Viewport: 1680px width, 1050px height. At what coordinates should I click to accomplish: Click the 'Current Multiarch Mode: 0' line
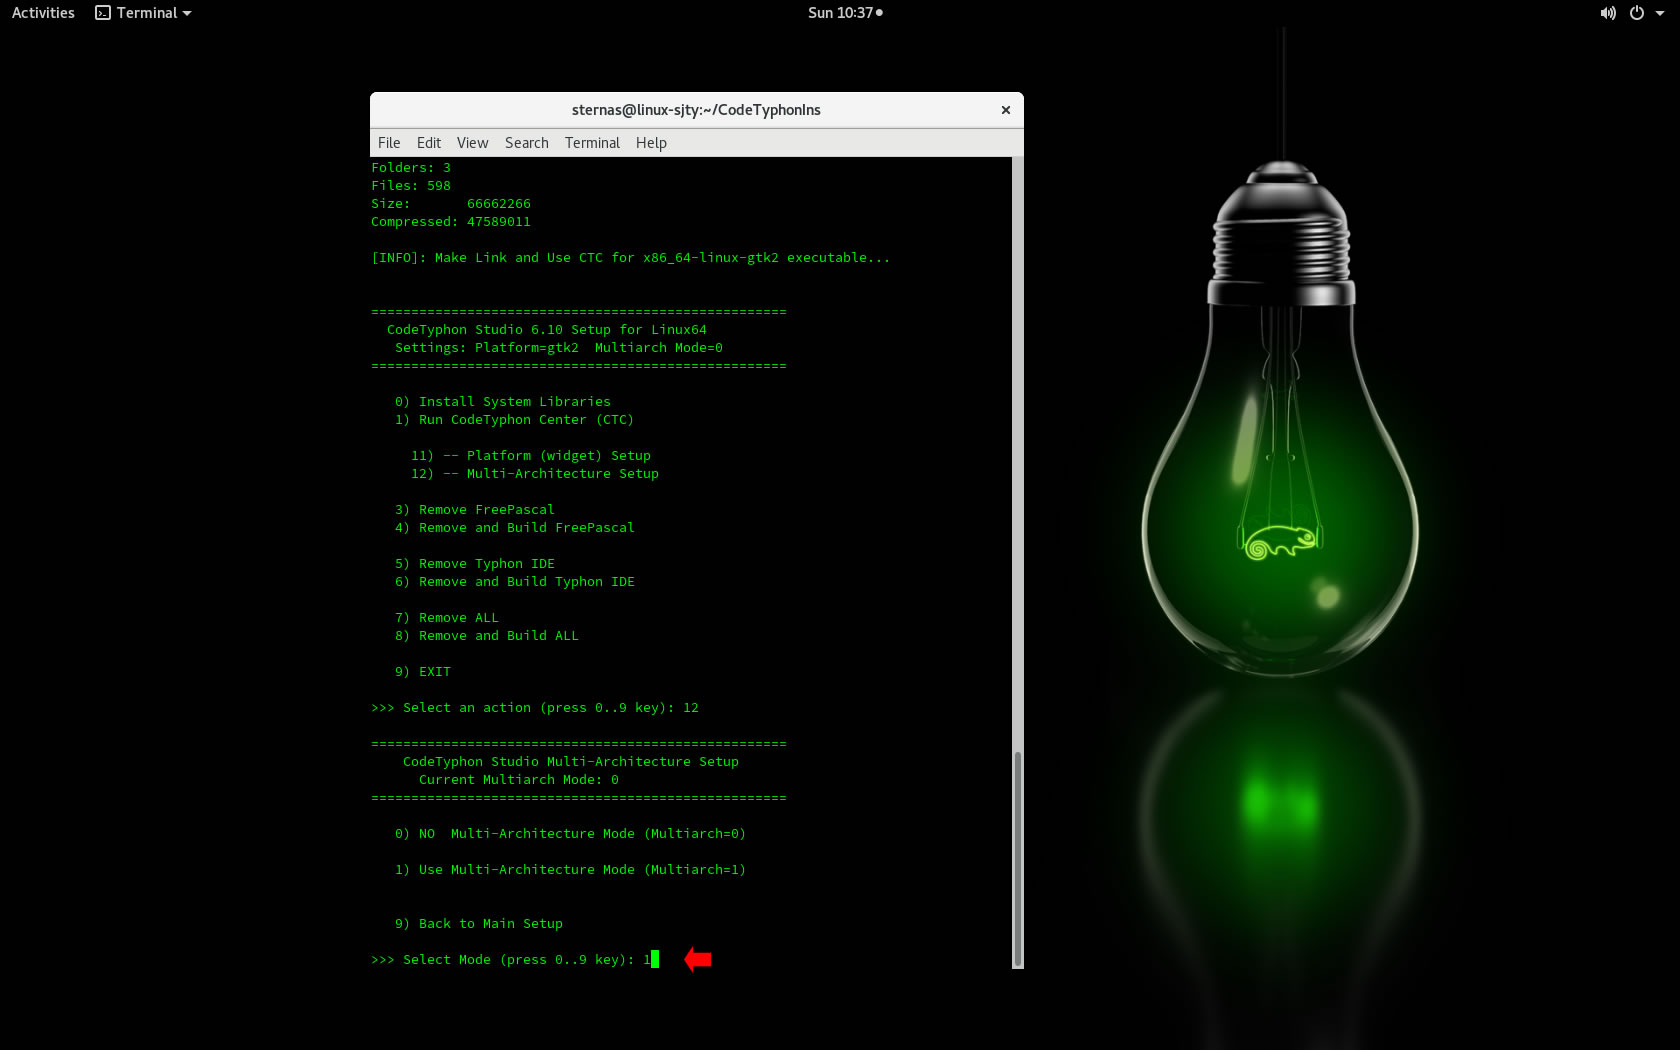tap(519, 780)
